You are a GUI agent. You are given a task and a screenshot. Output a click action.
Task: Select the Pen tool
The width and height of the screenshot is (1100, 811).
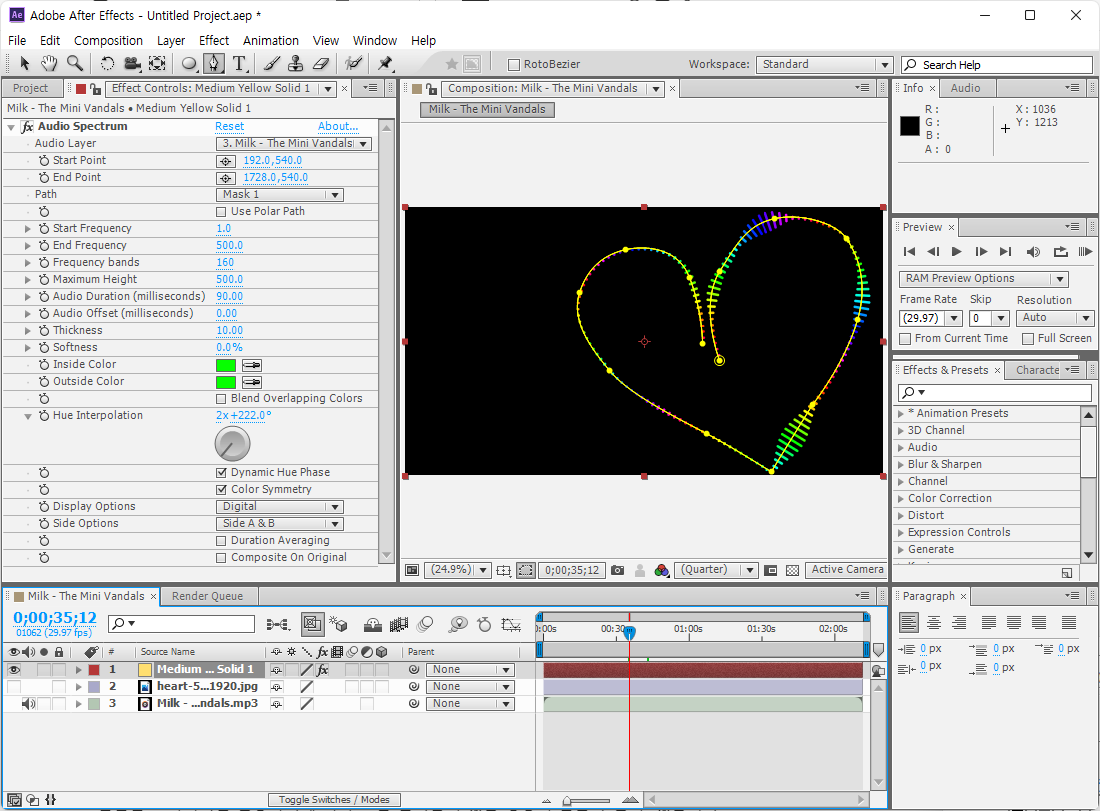click(x=213, y=64)
